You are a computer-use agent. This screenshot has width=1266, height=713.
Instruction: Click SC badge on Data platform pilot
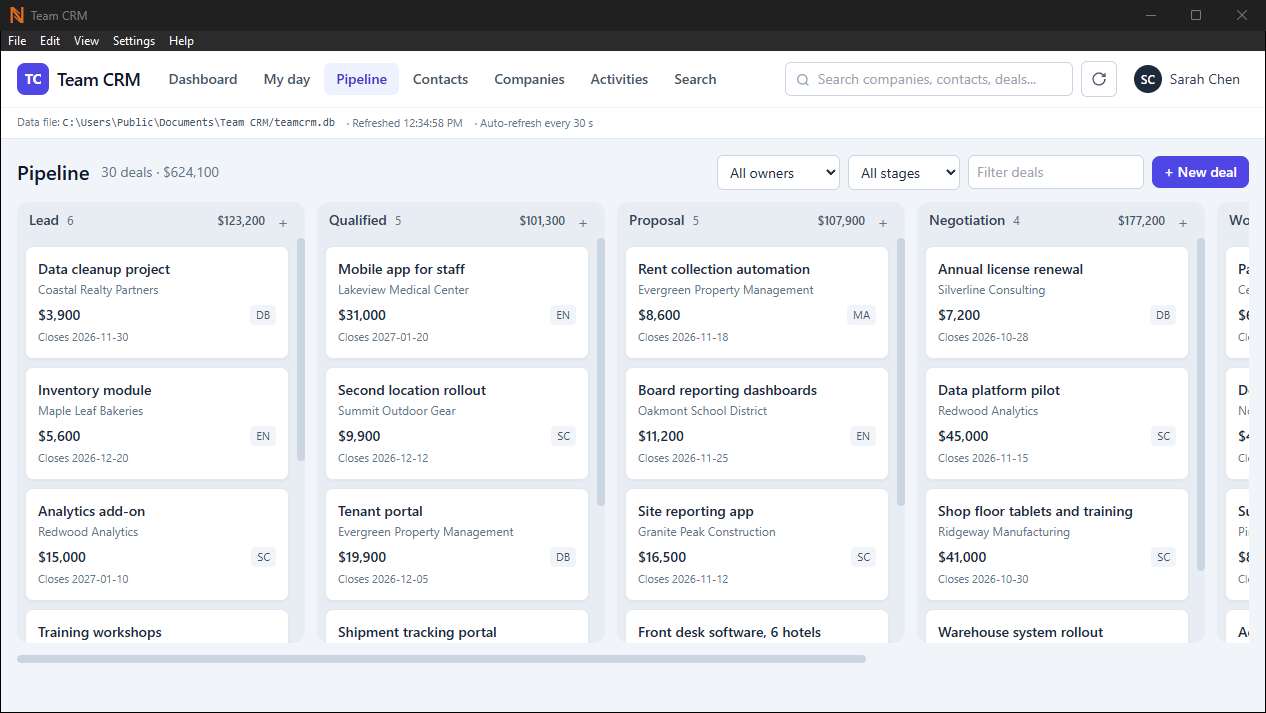point(1163,436)
